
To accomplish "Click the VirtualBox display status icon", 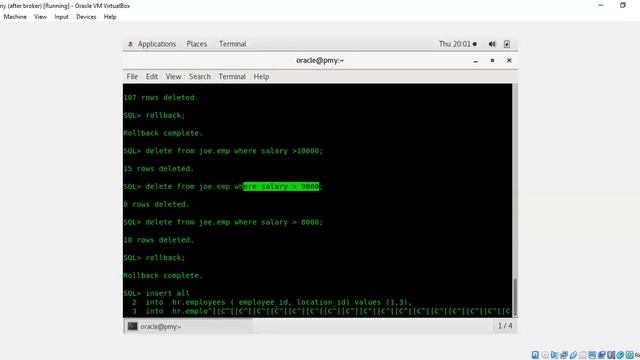I will click(x=592, y=355).
